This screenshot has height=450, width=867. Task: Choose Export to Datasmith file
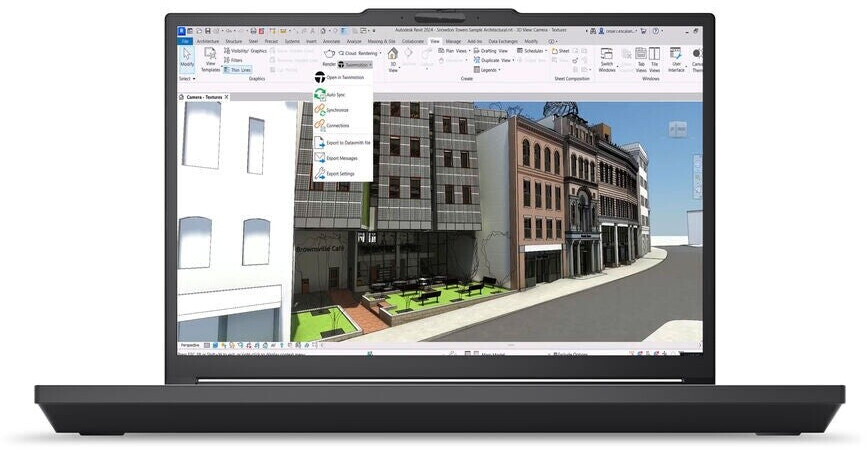[x=344, y=143]
